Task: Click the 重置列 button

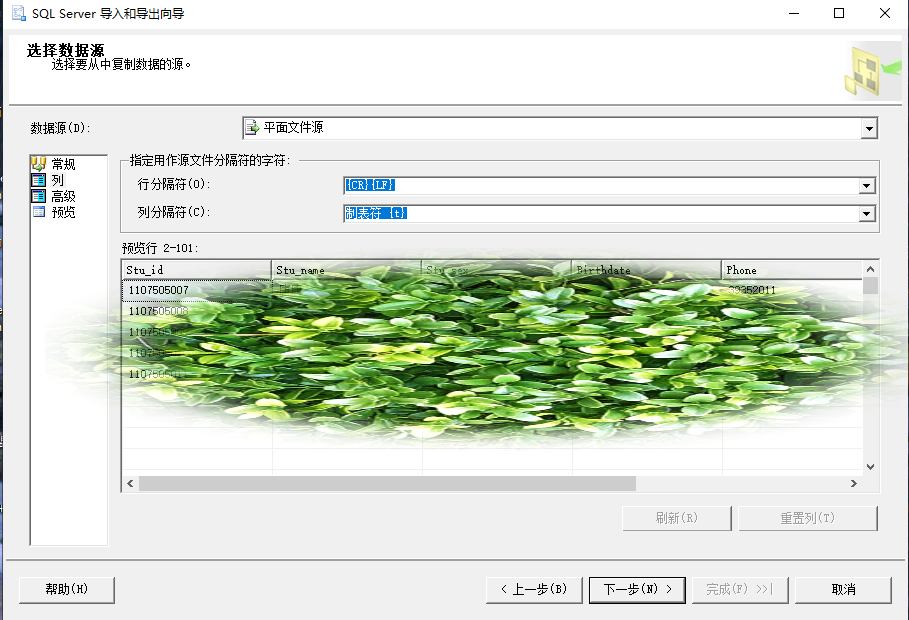Action: tap(807, 518)
